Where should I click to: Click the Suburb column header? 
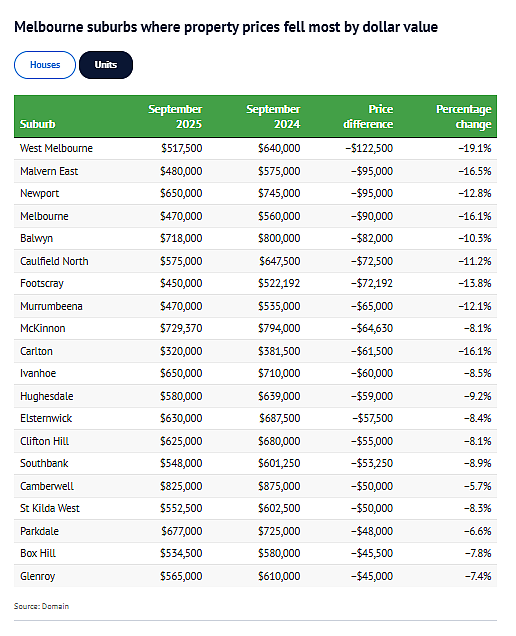[x=37, y=124]
